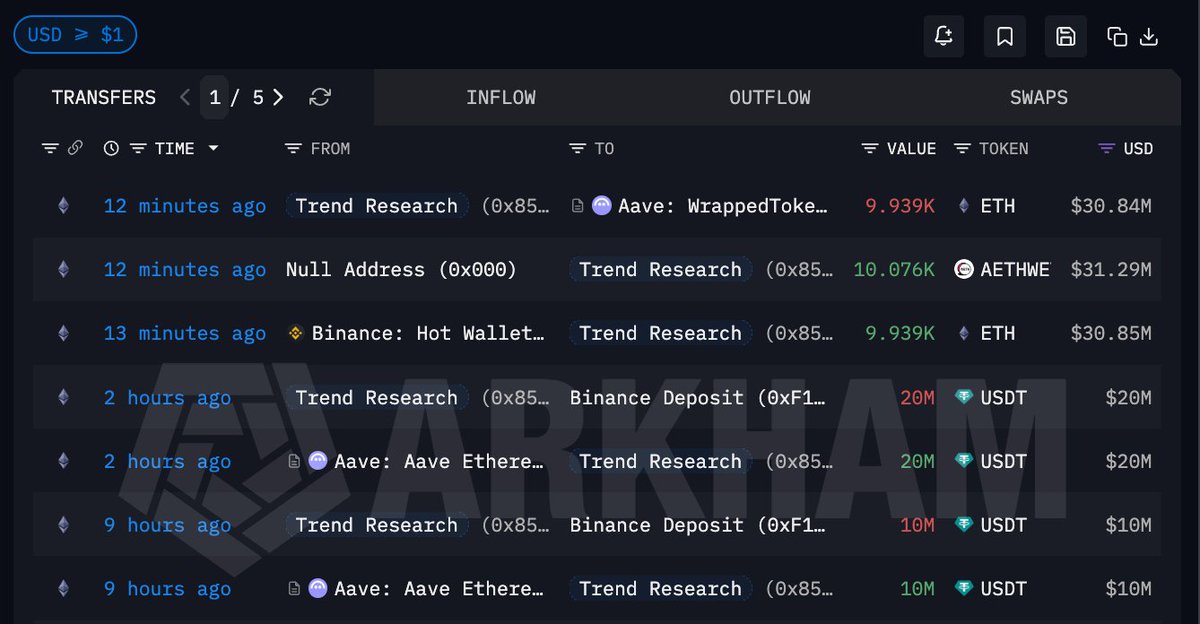Open Null Address (0x000) entity
This screenshot has width=1200, height=624.
[401, 269]
